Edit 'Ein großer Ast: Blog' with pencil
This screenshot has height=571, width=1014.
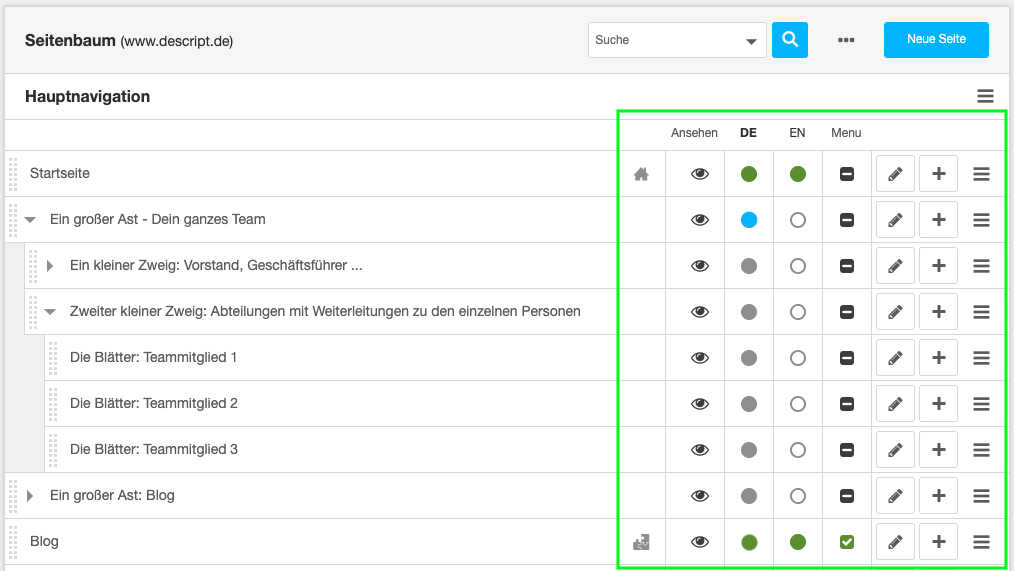click(895, 496)
